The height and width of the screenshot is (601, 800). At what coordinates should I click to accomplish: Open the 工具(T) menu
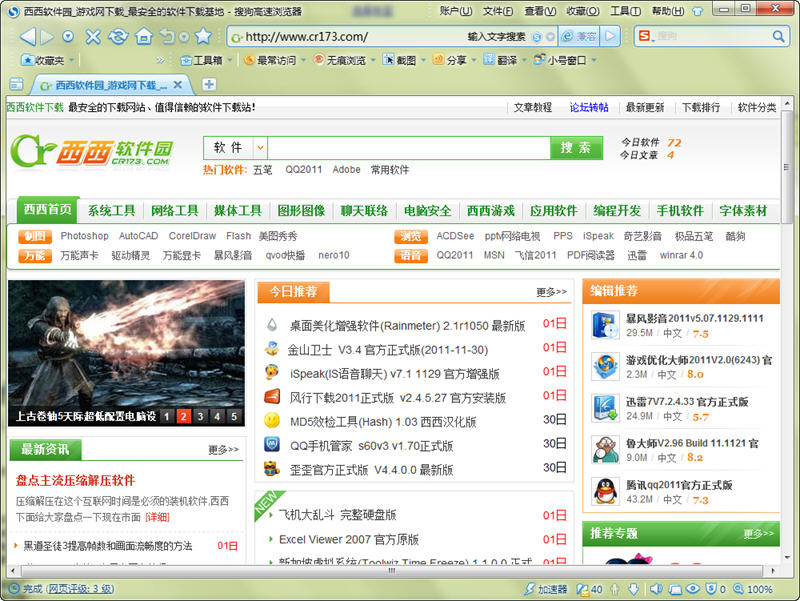[x=626, y=11]
